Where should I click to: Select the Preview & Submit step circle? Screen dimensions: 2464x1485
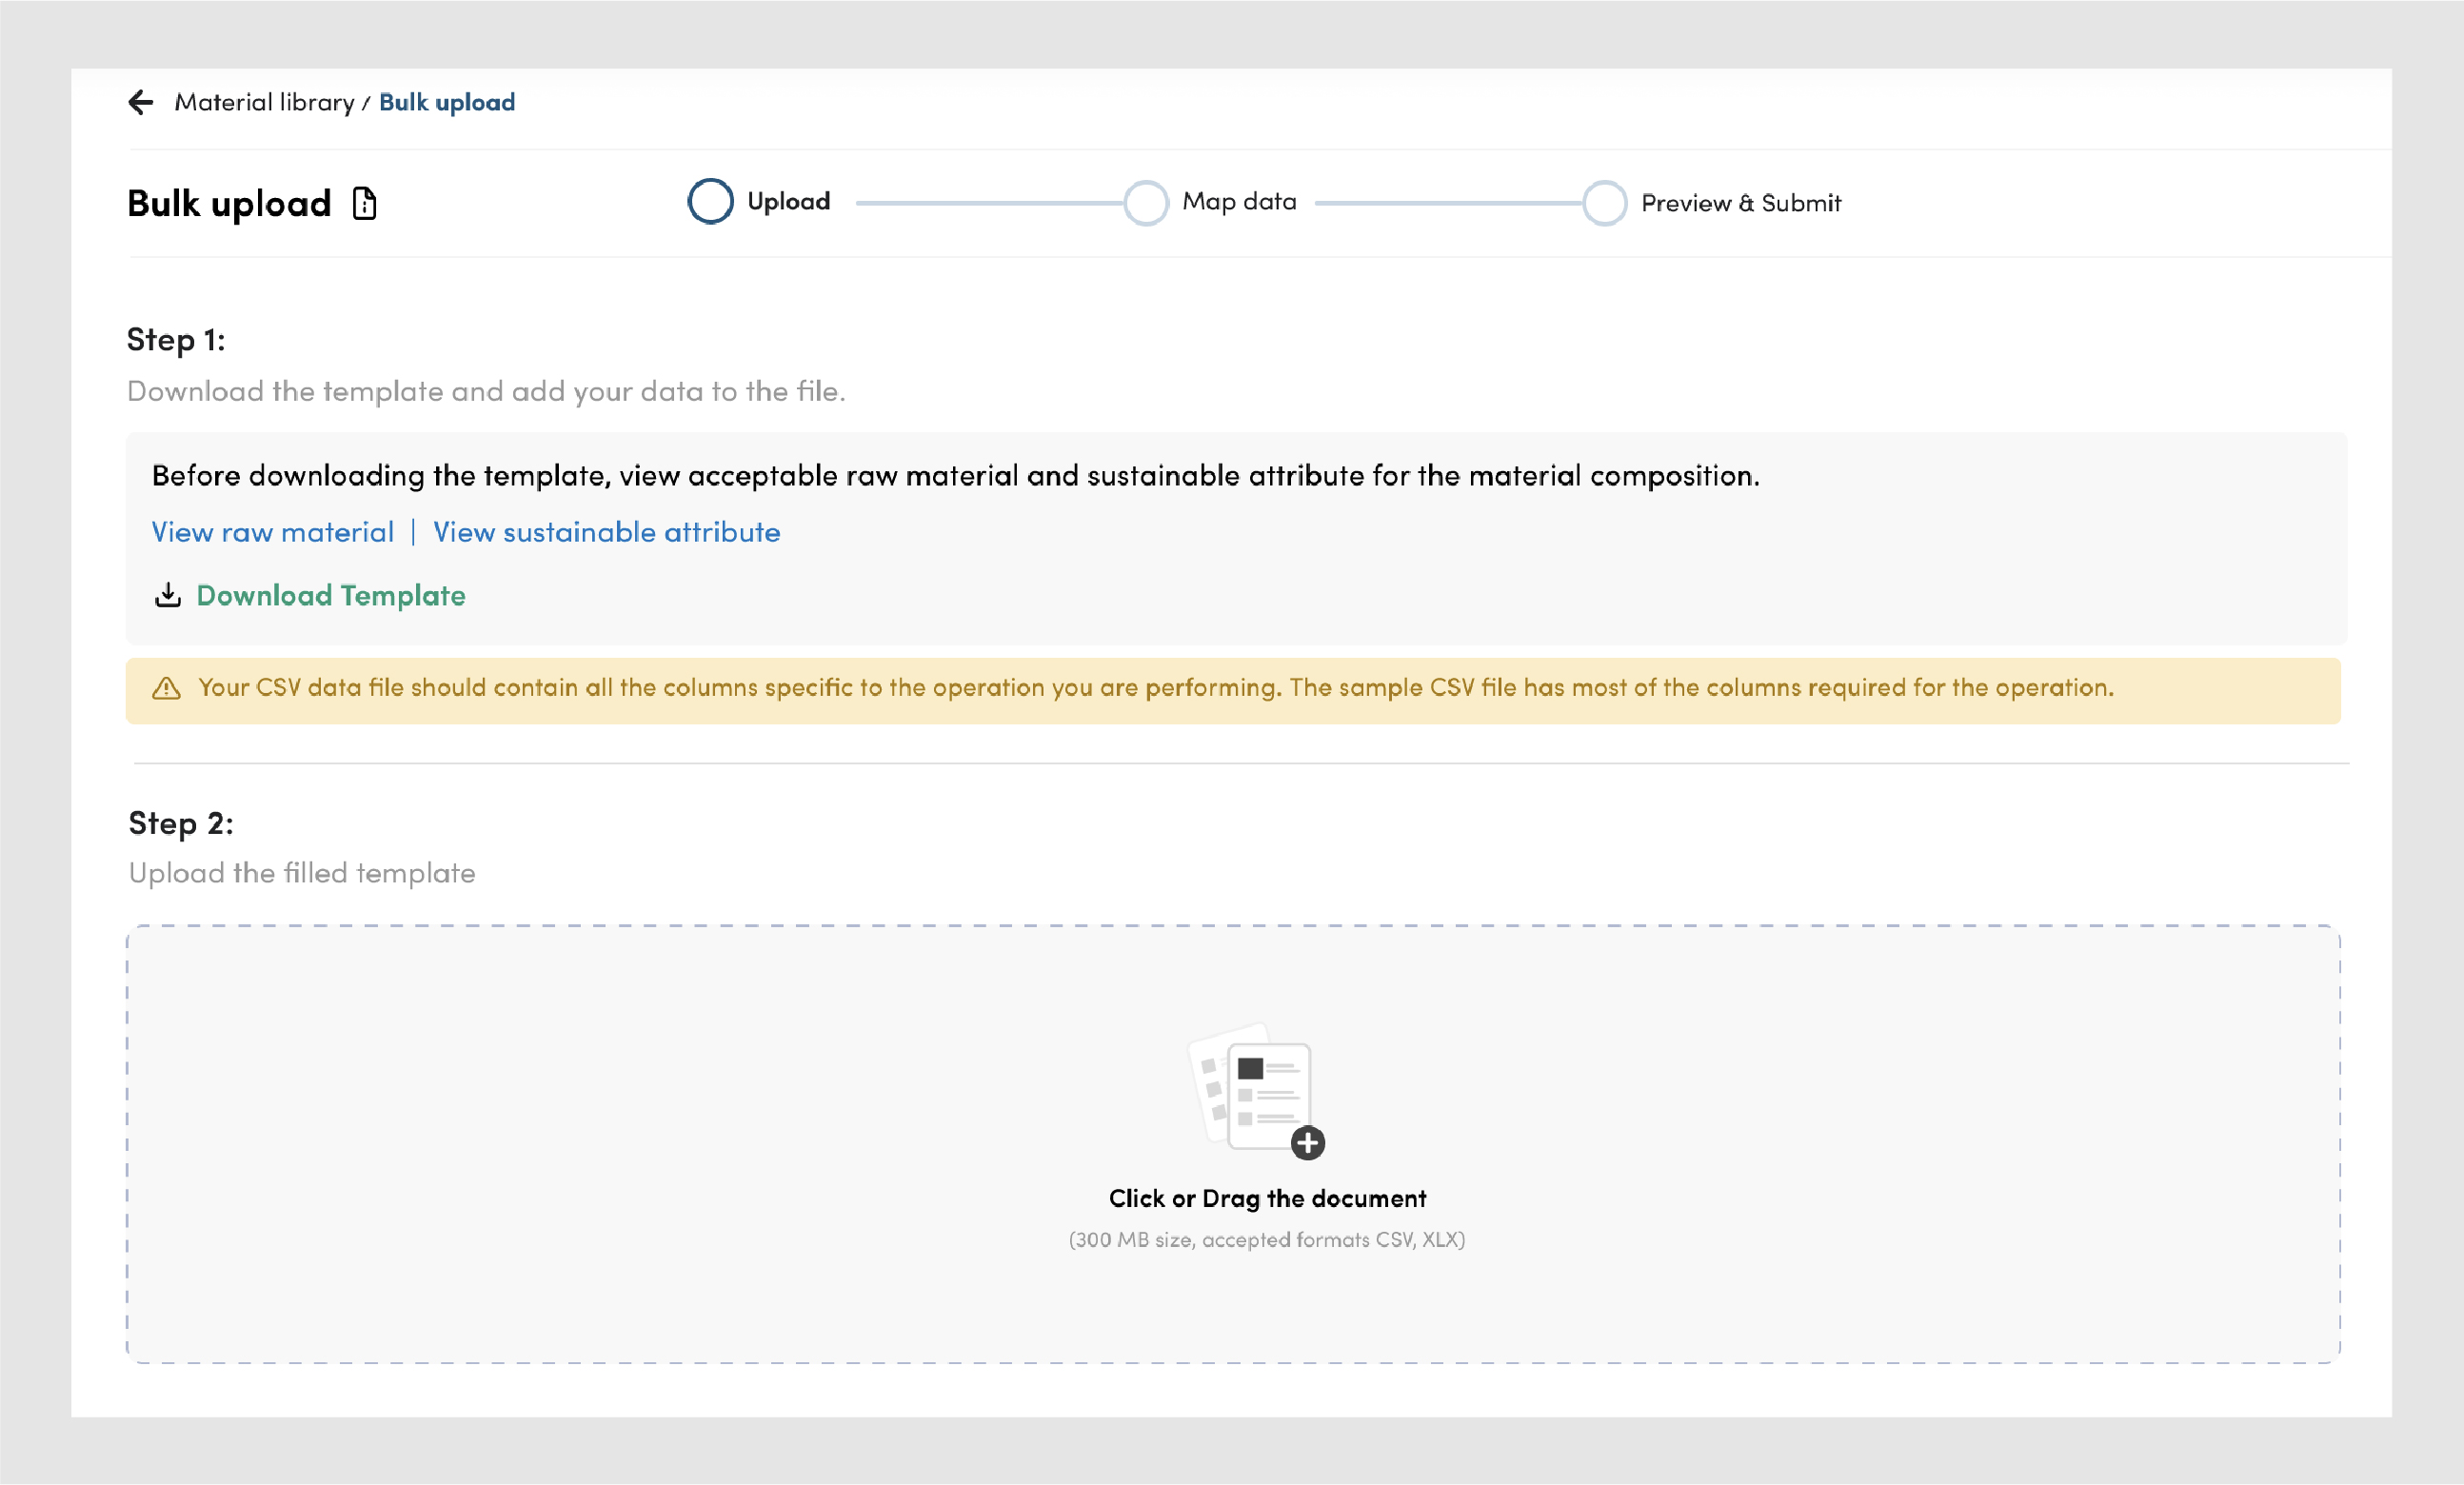[x=1604, y=203]
